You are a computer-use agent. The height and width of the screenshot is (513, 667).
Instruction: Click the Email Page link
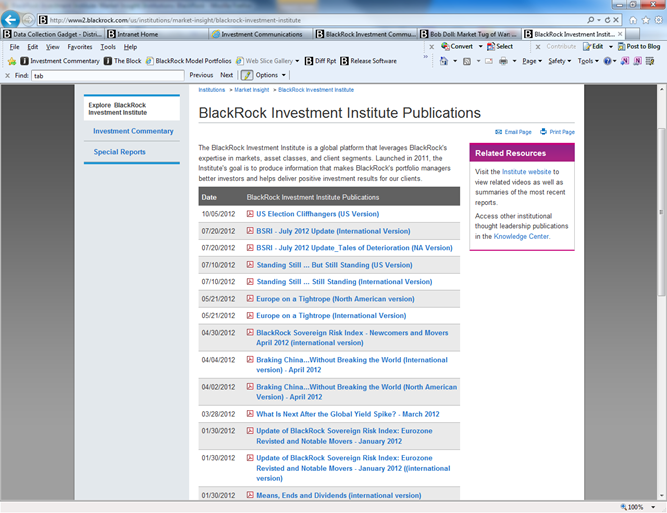(x=513, y=132)
